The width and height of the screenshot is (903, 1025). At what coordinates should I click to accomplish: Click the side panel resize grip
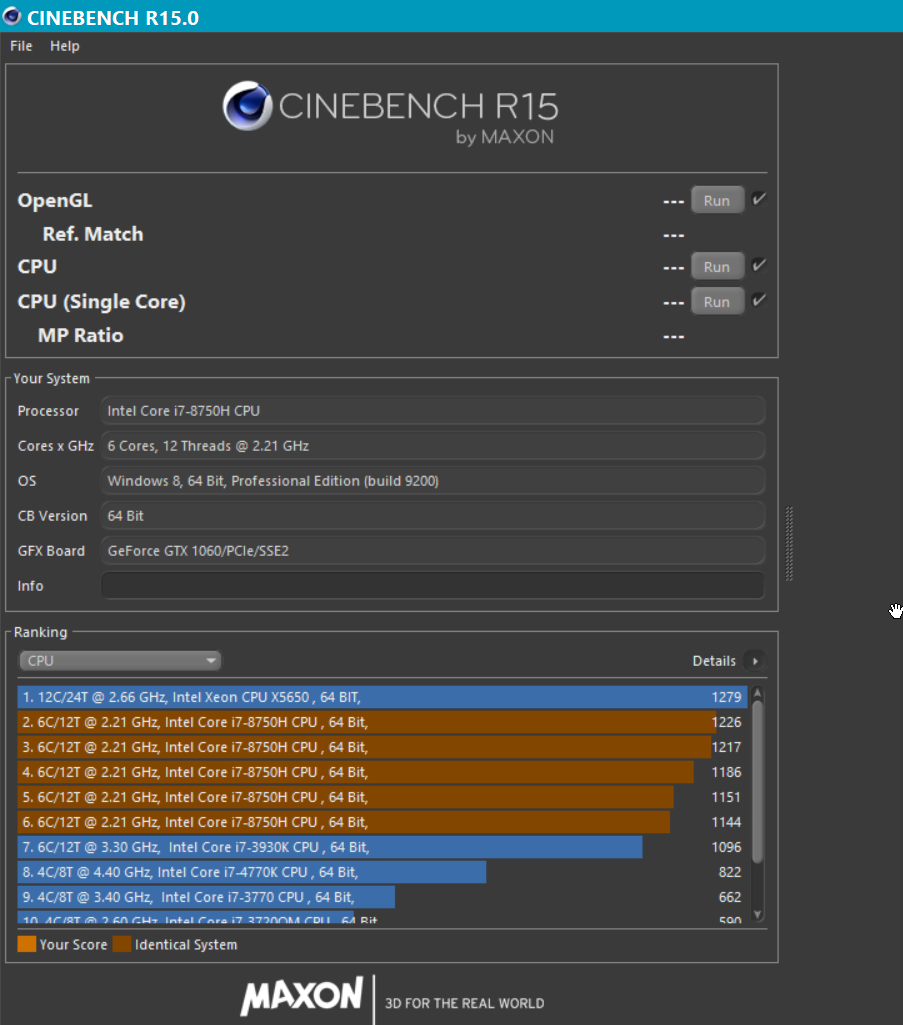coord(789,544)
